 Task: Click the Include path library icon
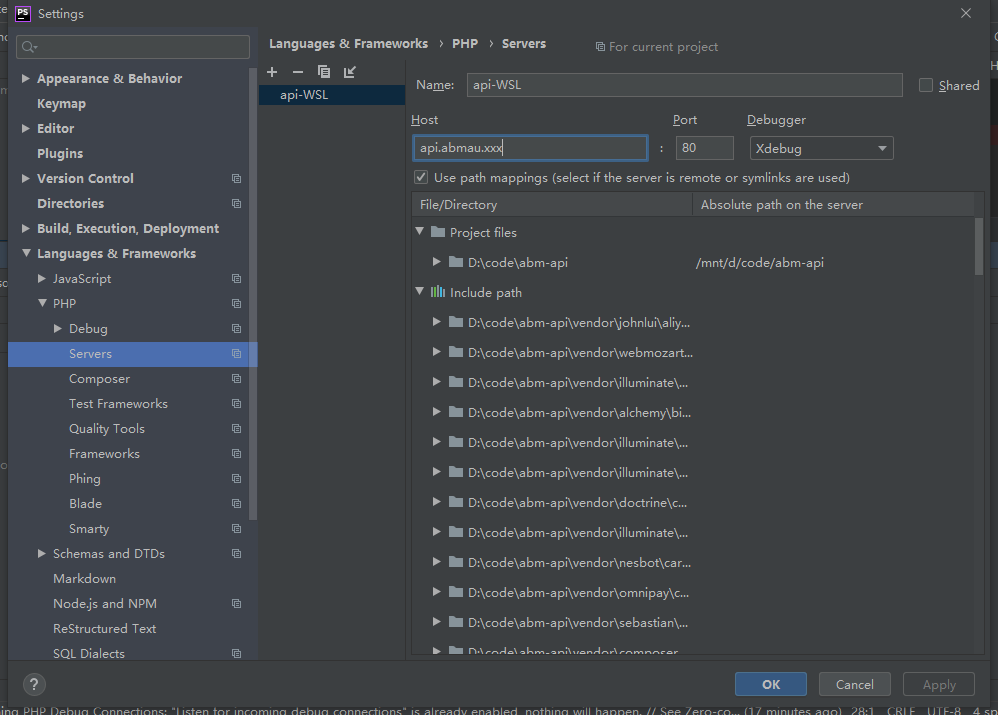pyautogui.click(x=437, y=292)
